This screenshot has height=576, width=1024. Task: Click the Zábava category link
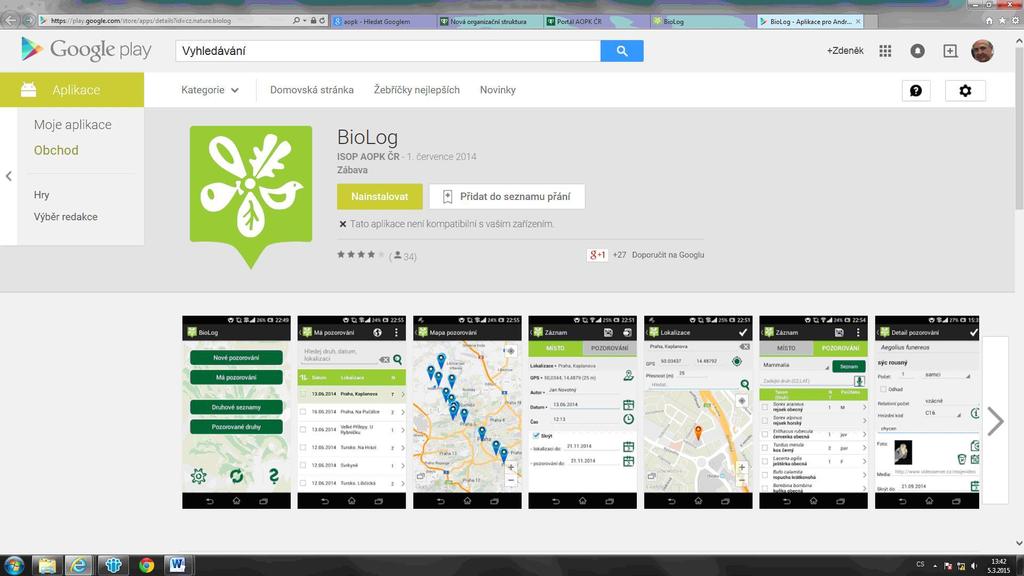pyautogui.click(x=352, y=170)
